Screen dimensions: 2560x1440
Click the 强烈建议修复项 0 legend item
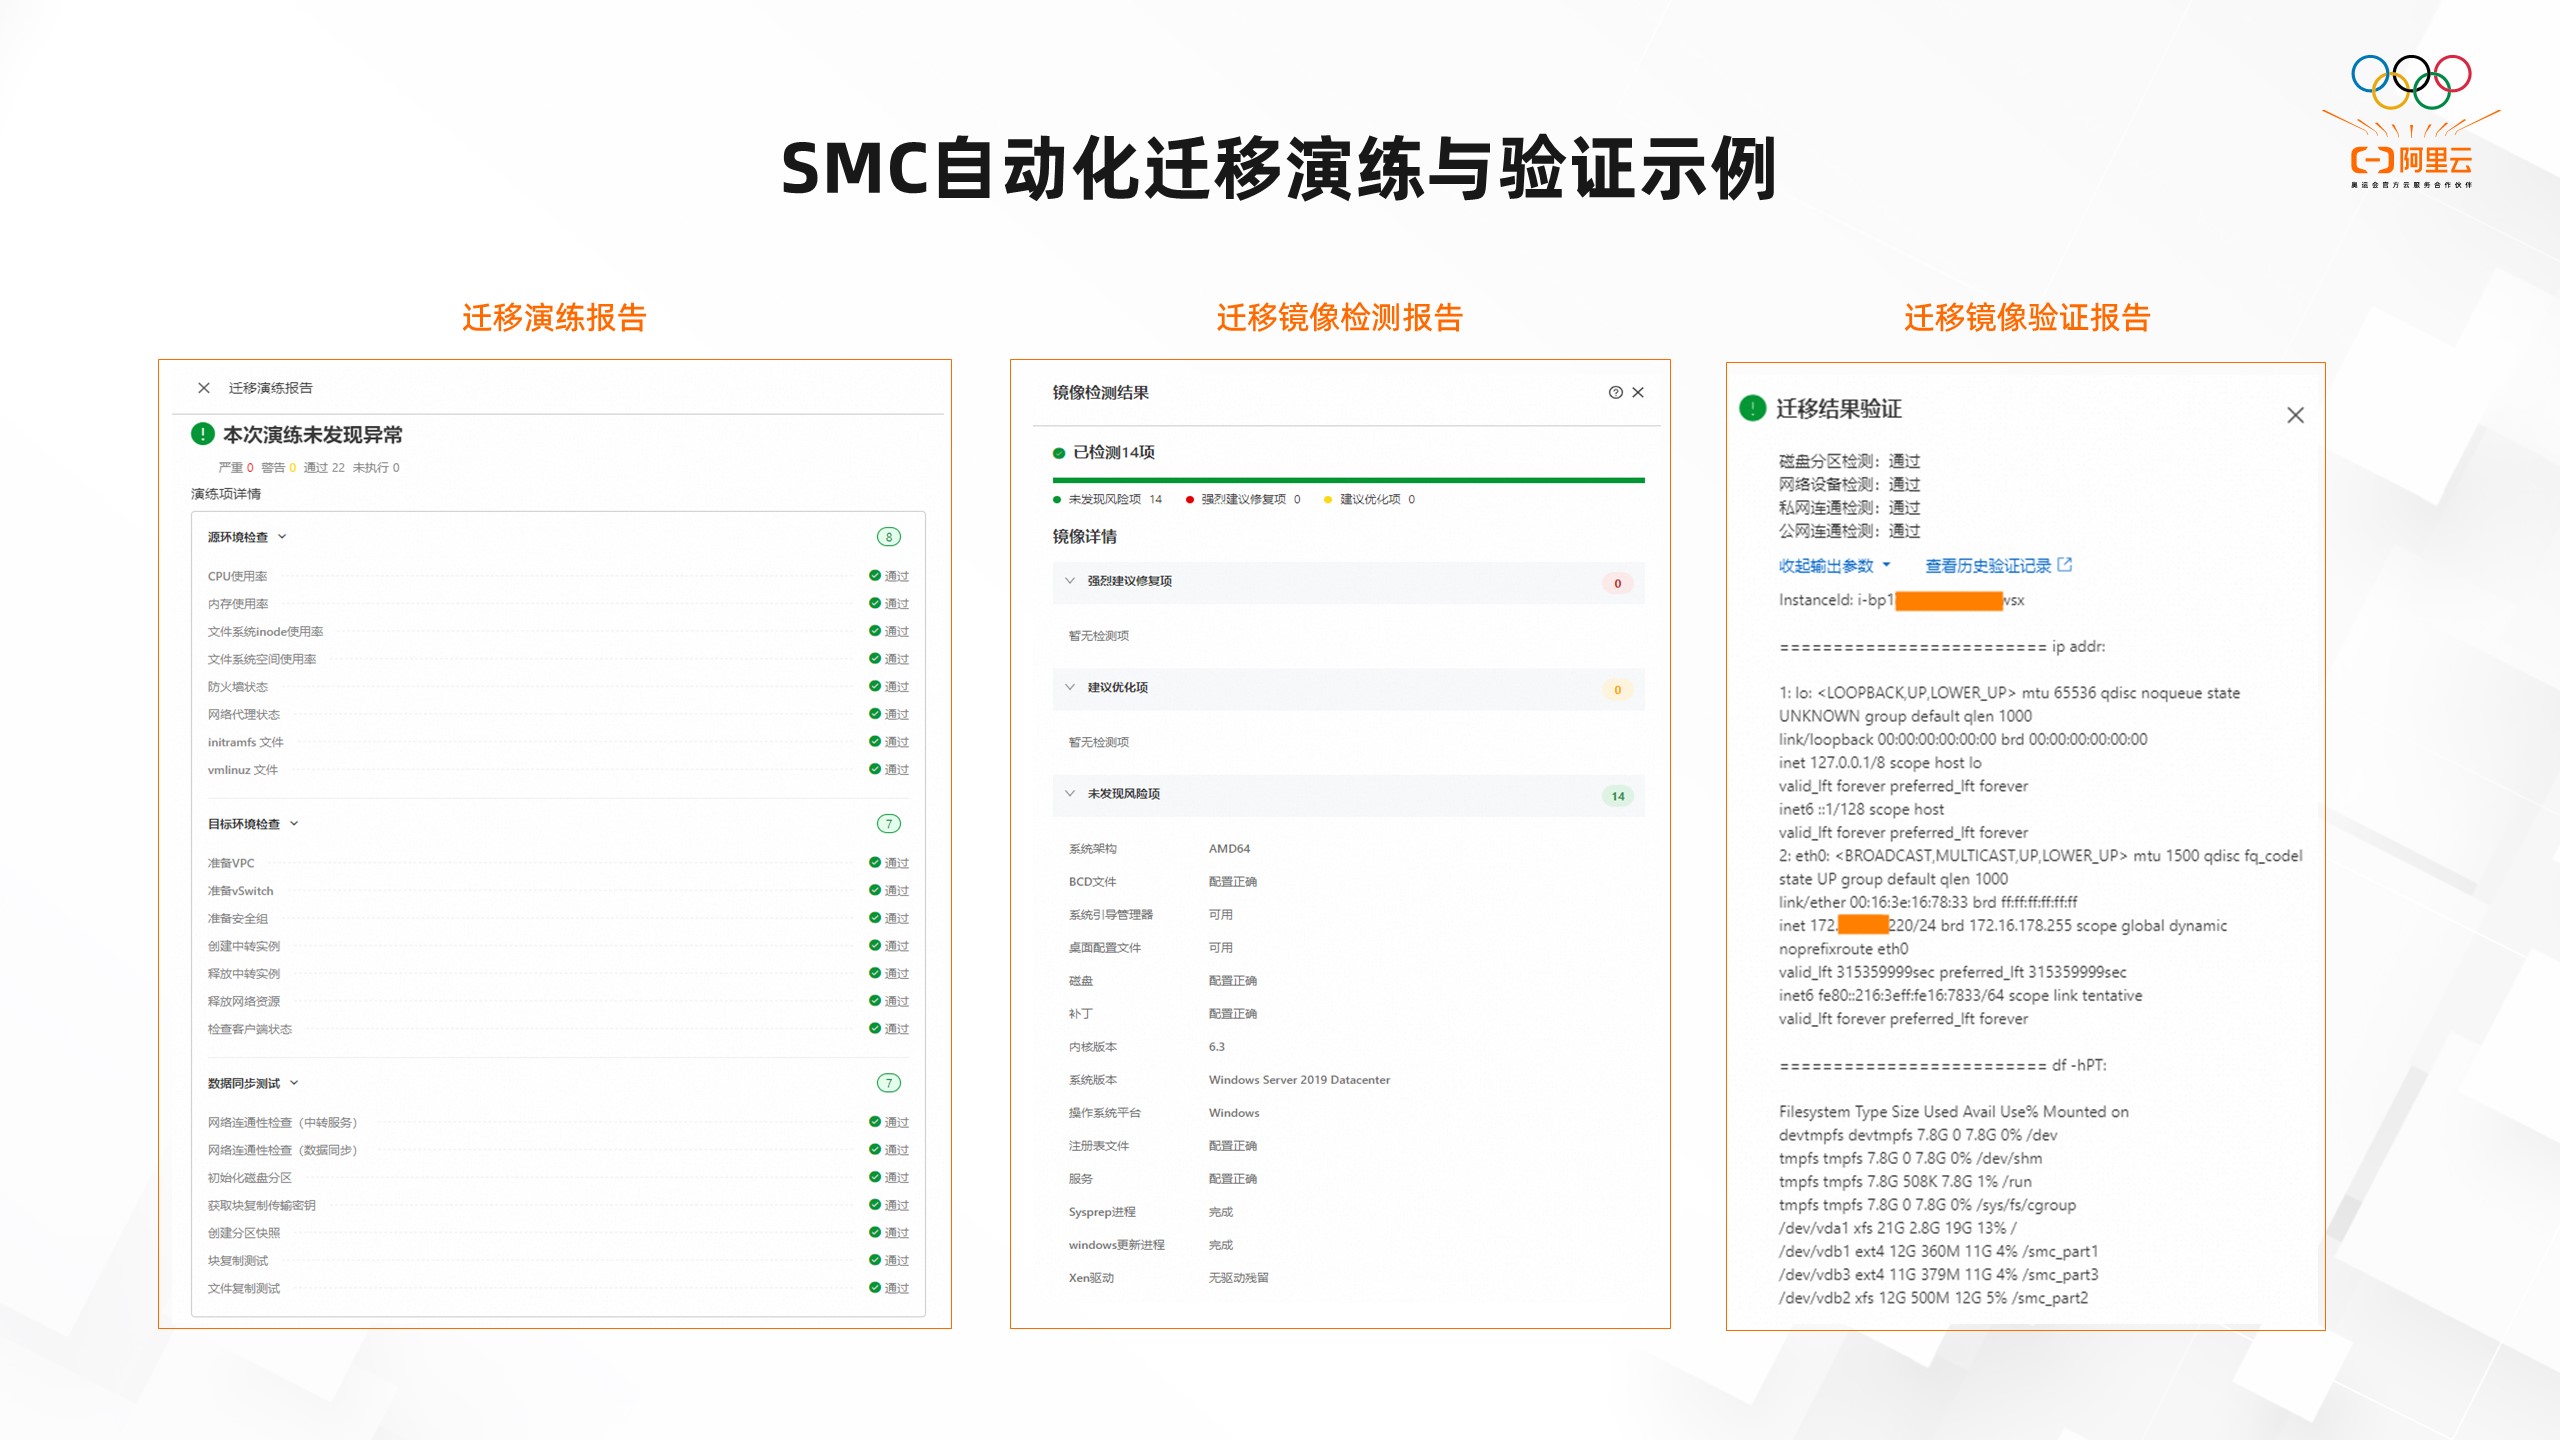point(1243,499)
